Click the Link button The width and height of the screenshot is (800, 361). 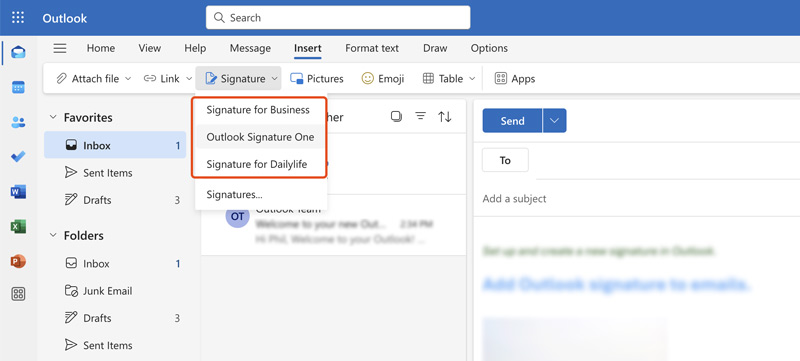[161, 79]
